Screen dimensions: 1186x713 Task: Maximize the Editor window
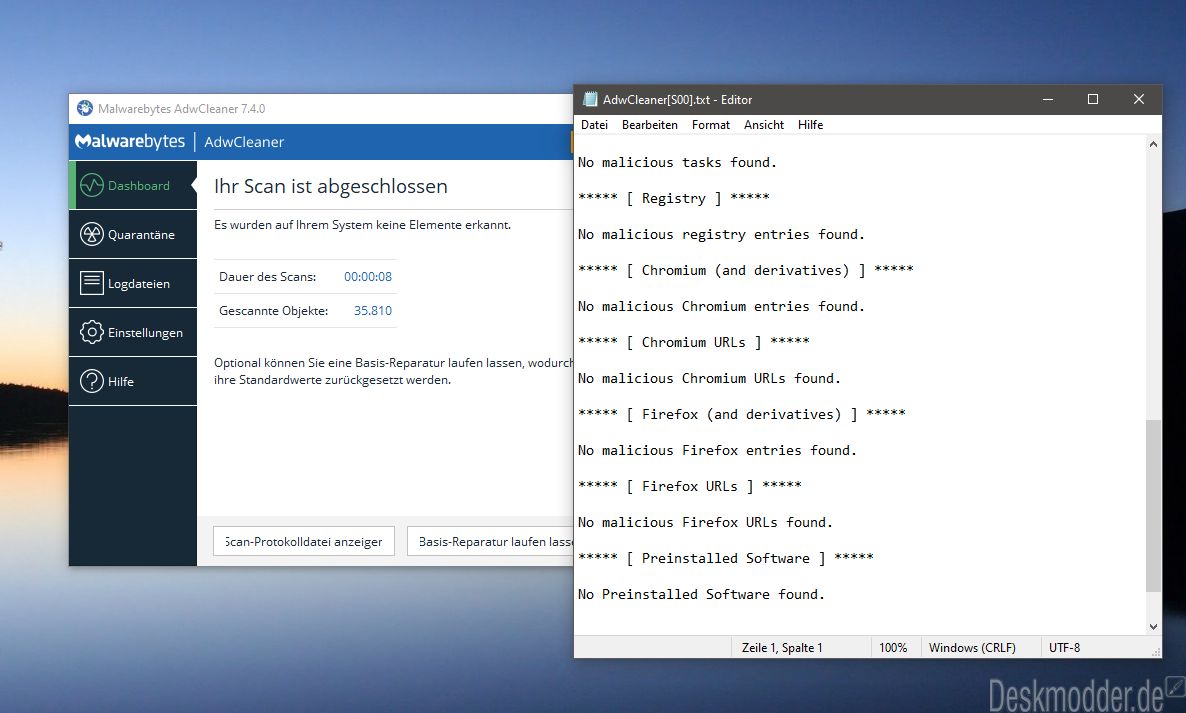point(1093,99)
